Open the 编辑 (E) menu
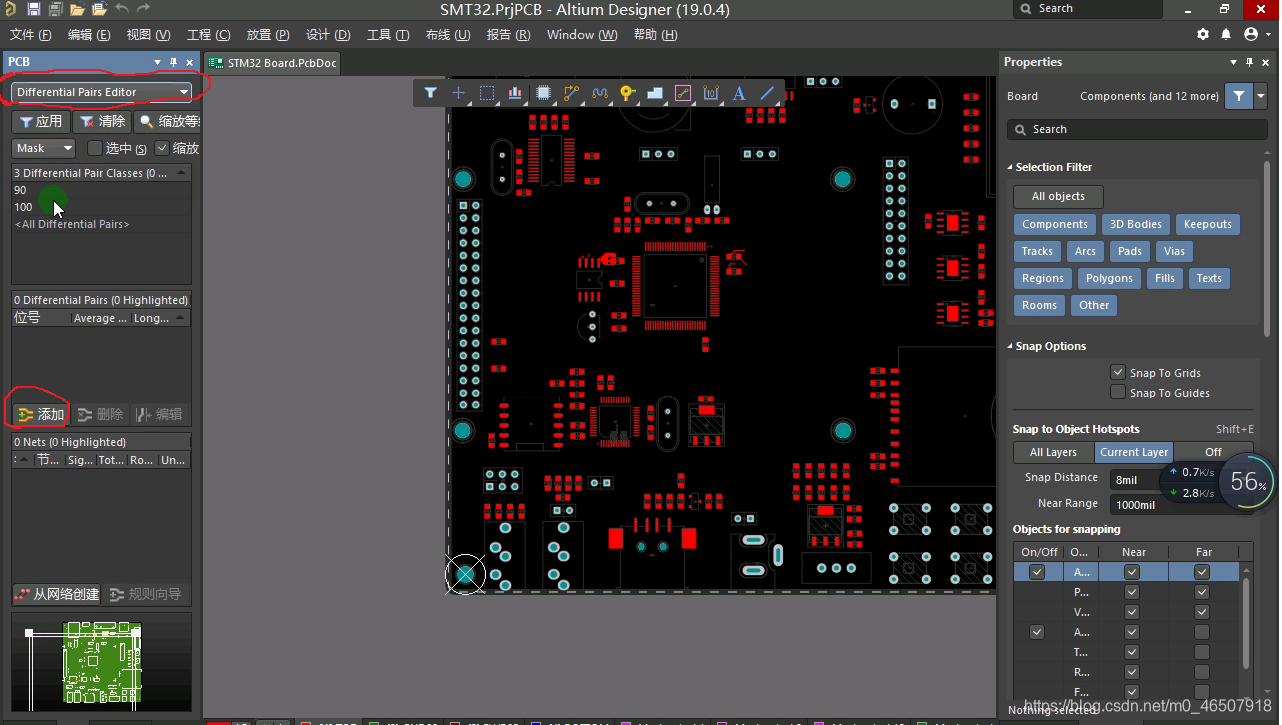This screenshot has width=1282, height=725. pyautogui.click(x=89, y=35)
